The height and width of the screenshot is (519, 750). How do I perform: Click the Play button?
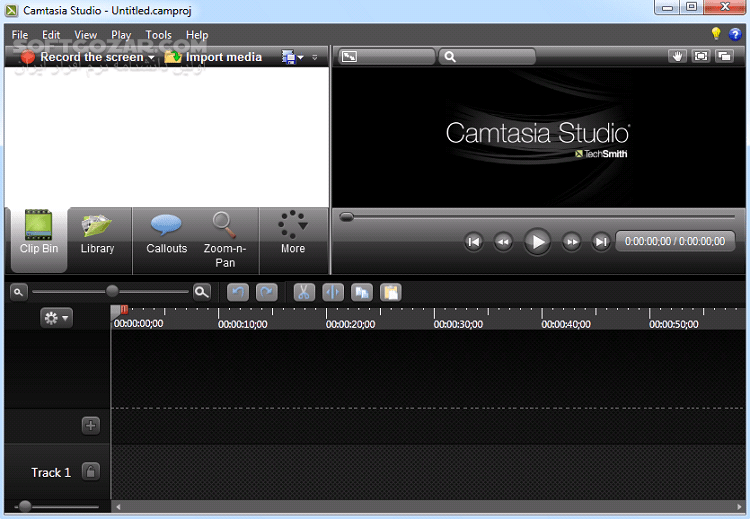537,242
